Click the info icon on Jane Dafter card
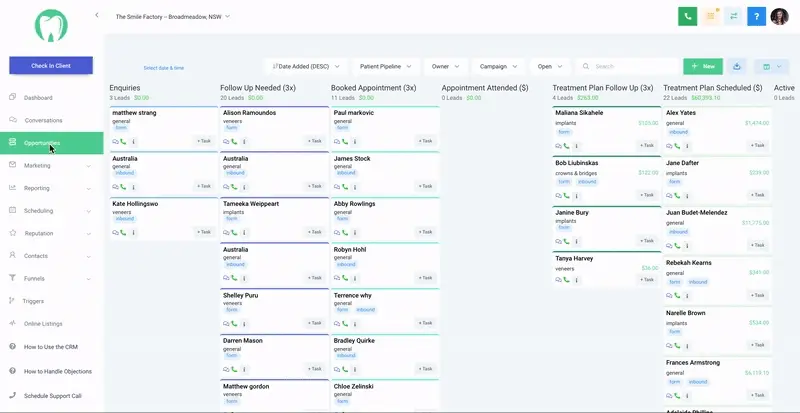 coord(687,196)
